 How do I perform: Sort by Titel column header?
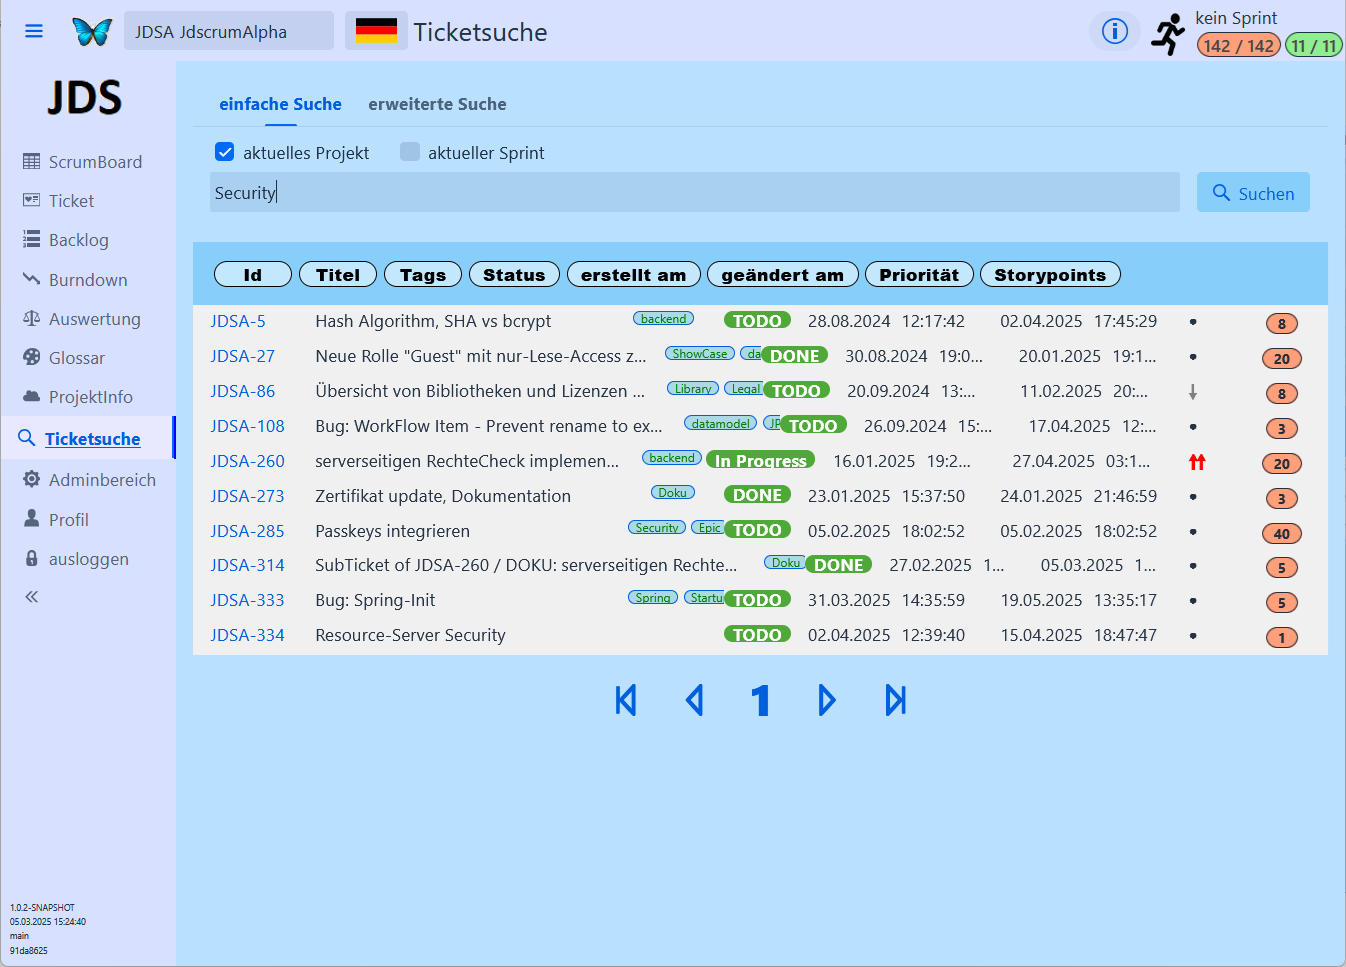pos(338,275)
